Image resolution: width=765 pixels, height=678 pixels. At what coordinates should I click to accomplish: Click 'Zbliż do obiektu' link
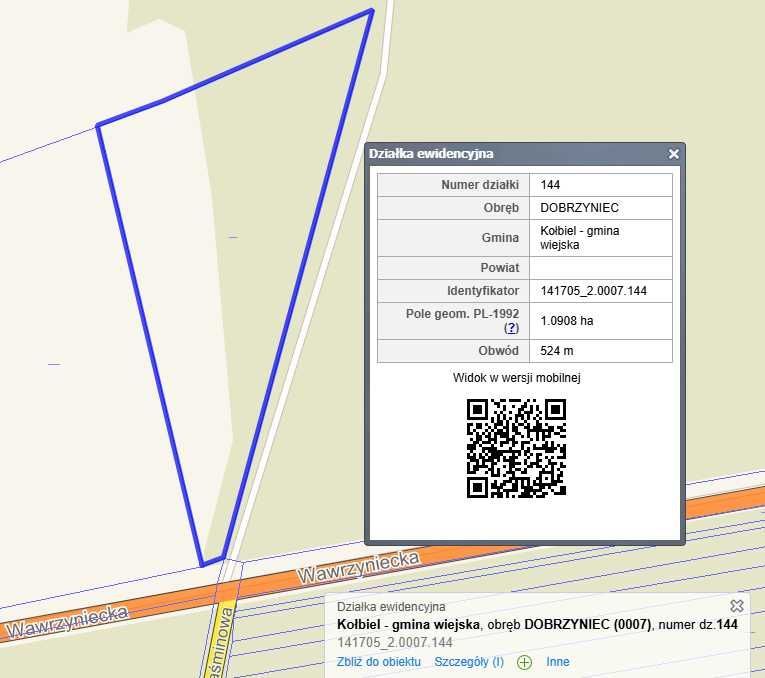pos(379,662)
